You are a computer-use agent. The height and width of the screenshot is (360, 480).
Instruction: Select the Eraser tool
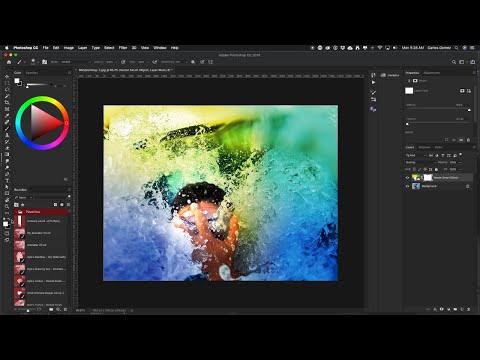click(7, 148)
